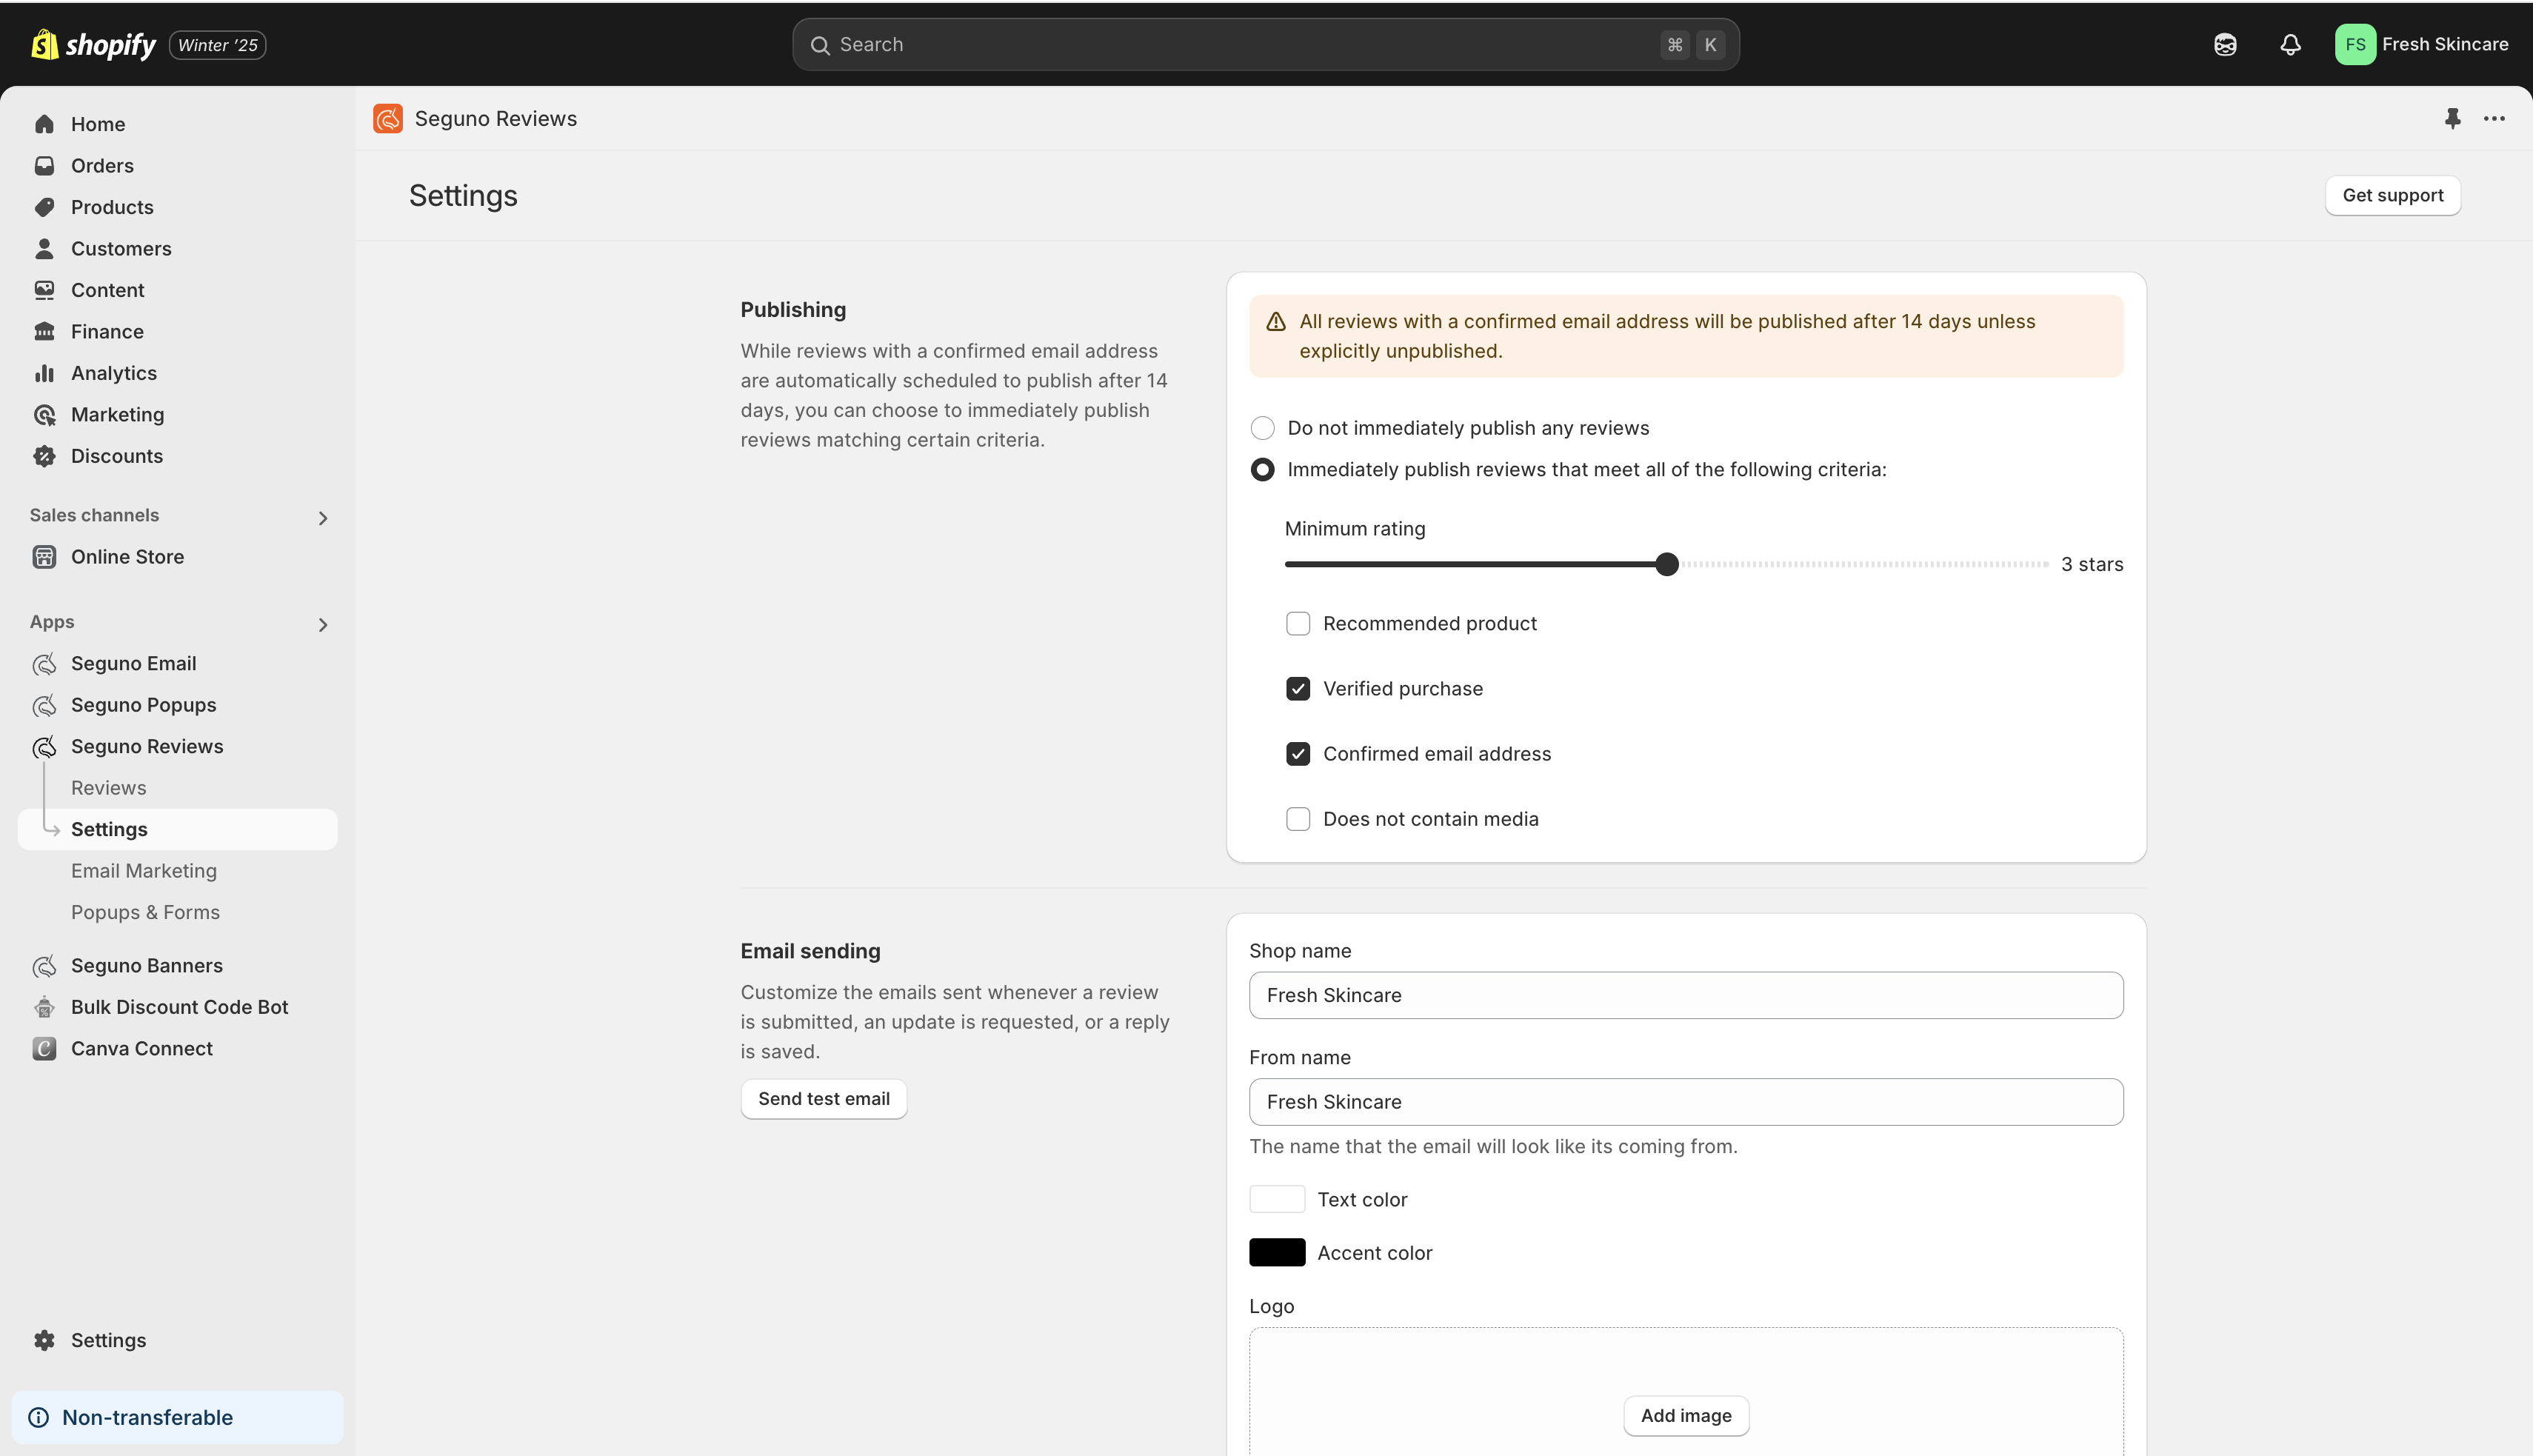Image resolution: width=2533 pixels, height=1456 pixels.
Task: Click the Customers person icon
Action: coord(44,249)
